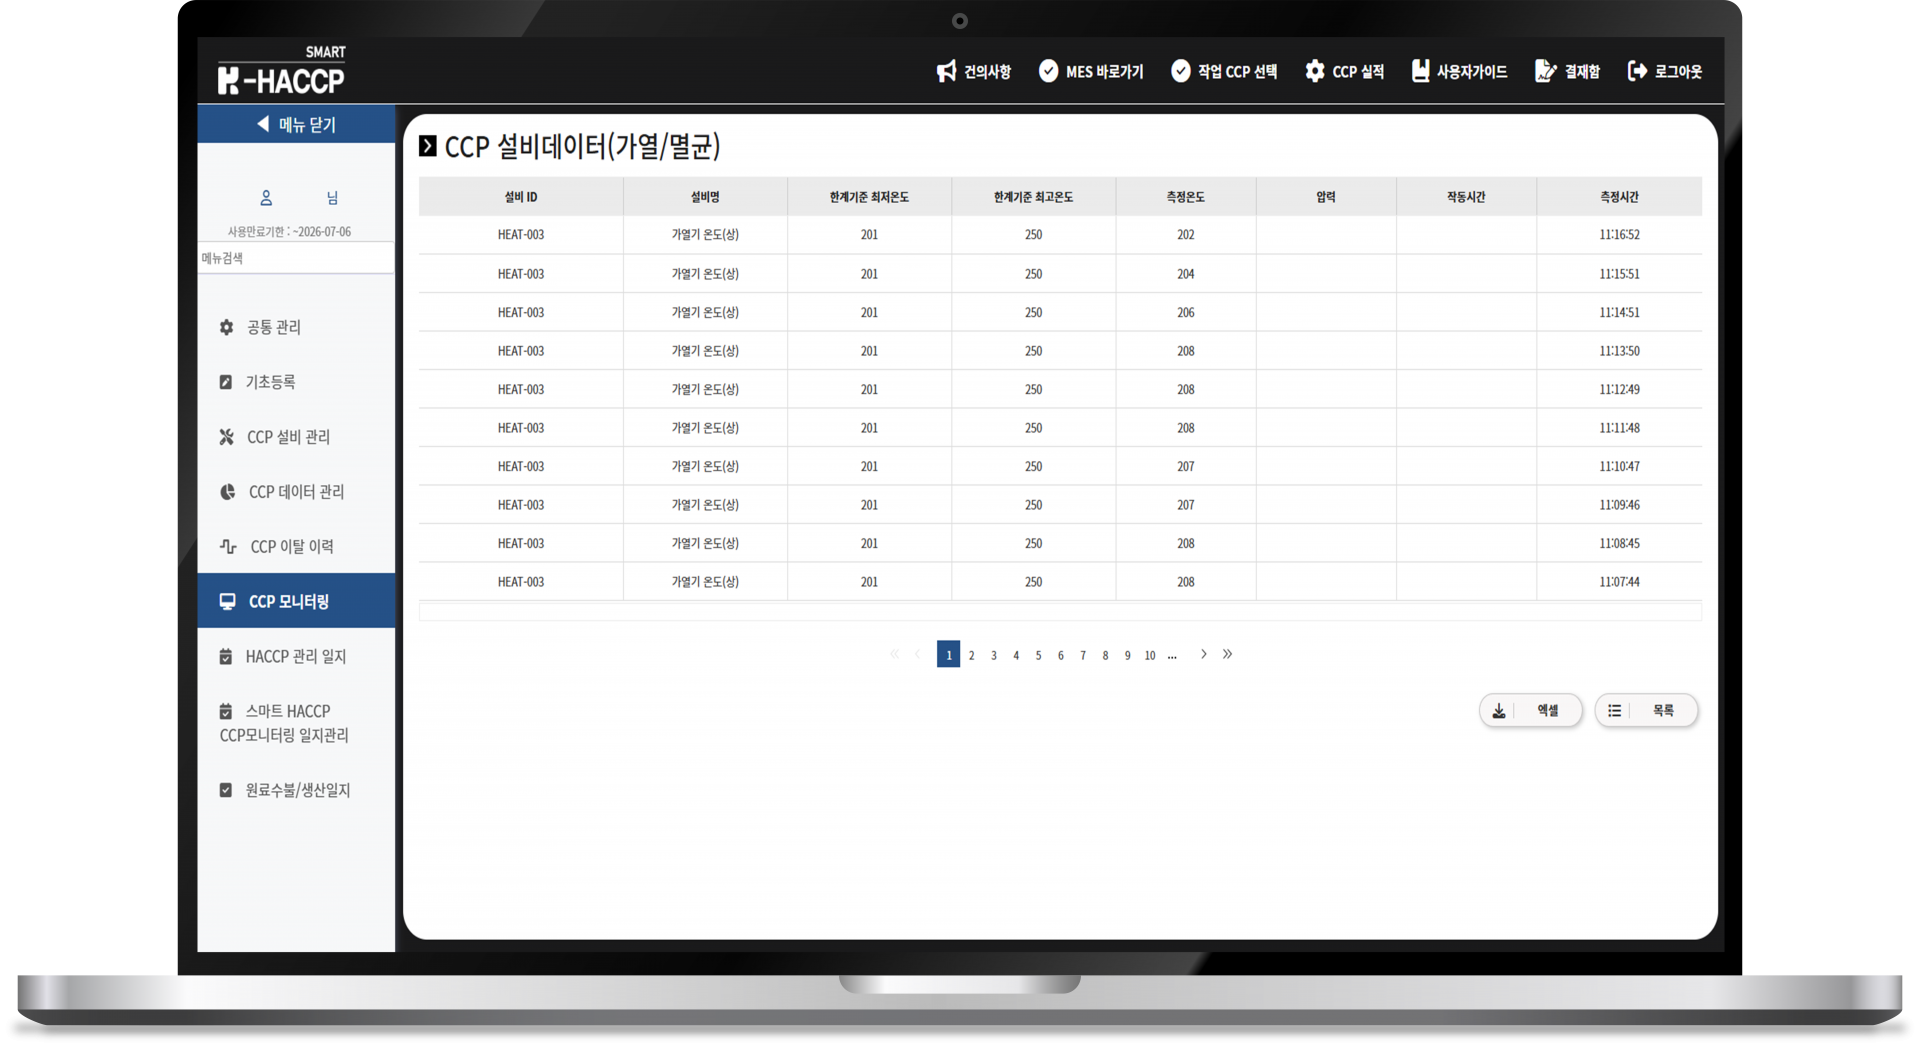This screenshot has height=1046, width=1920.
Task: Open the CCP 실적 link
Action: point(1345,71)
